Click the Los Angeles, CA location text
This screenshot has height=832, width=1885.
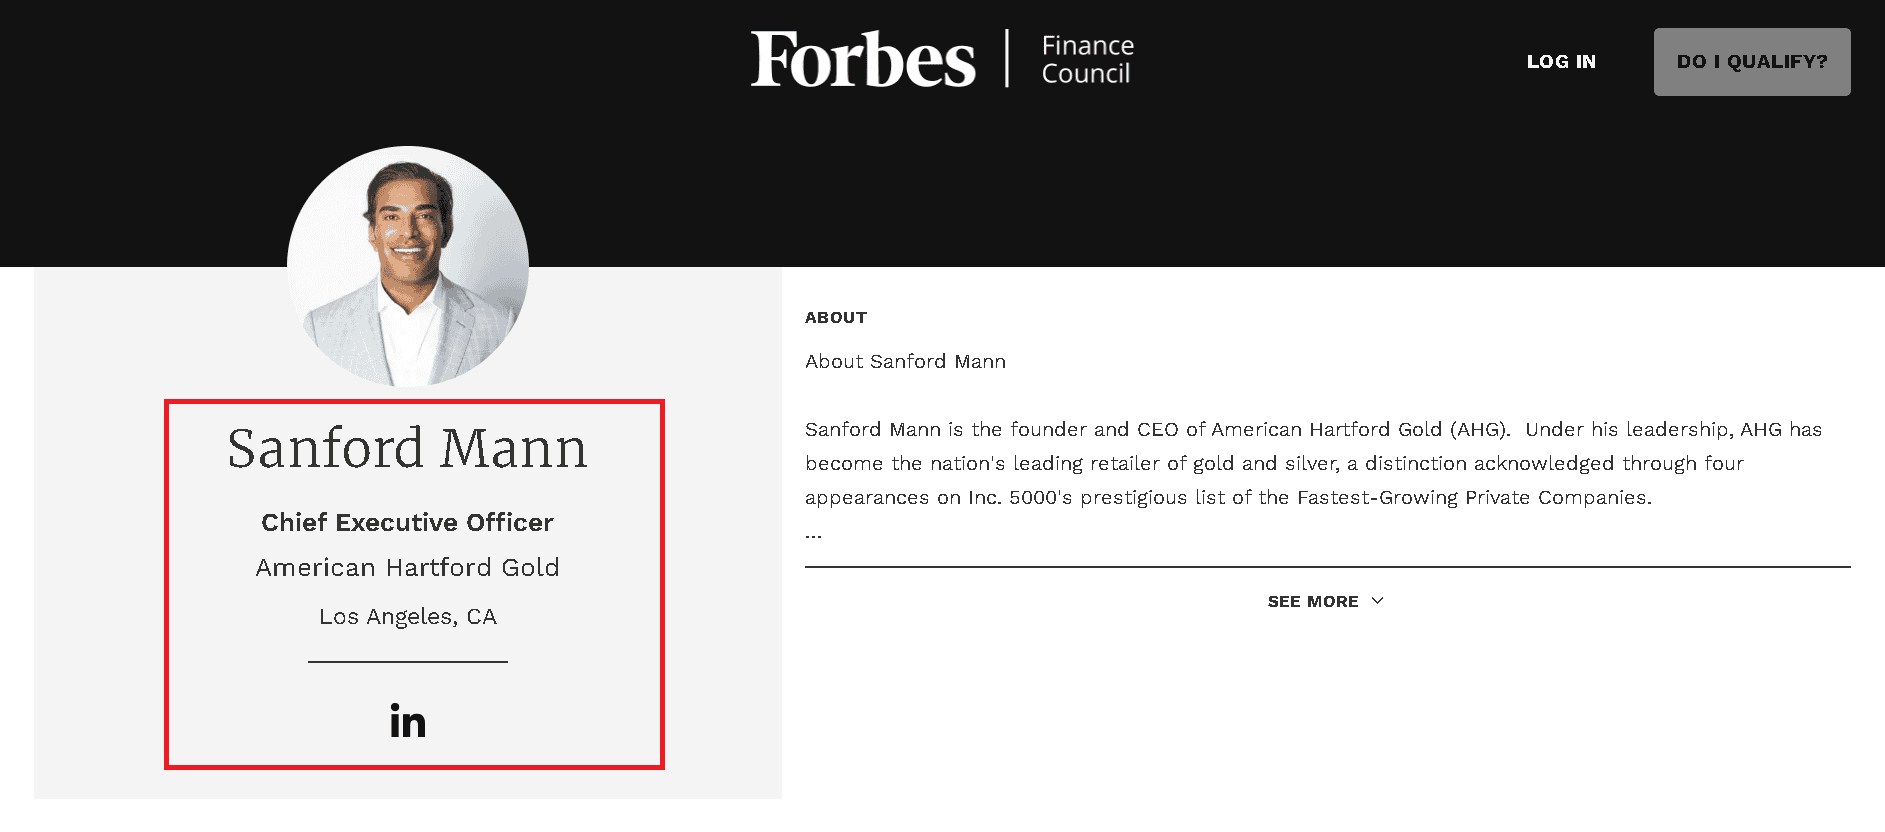(x=407, y=616)
